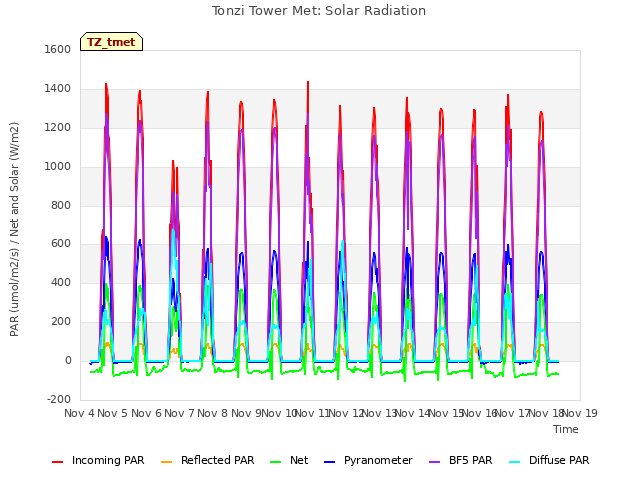The width and height of the screenshot is (640, 480).
Task: Click the 1600 y-axis tick label
Action: 58,49
